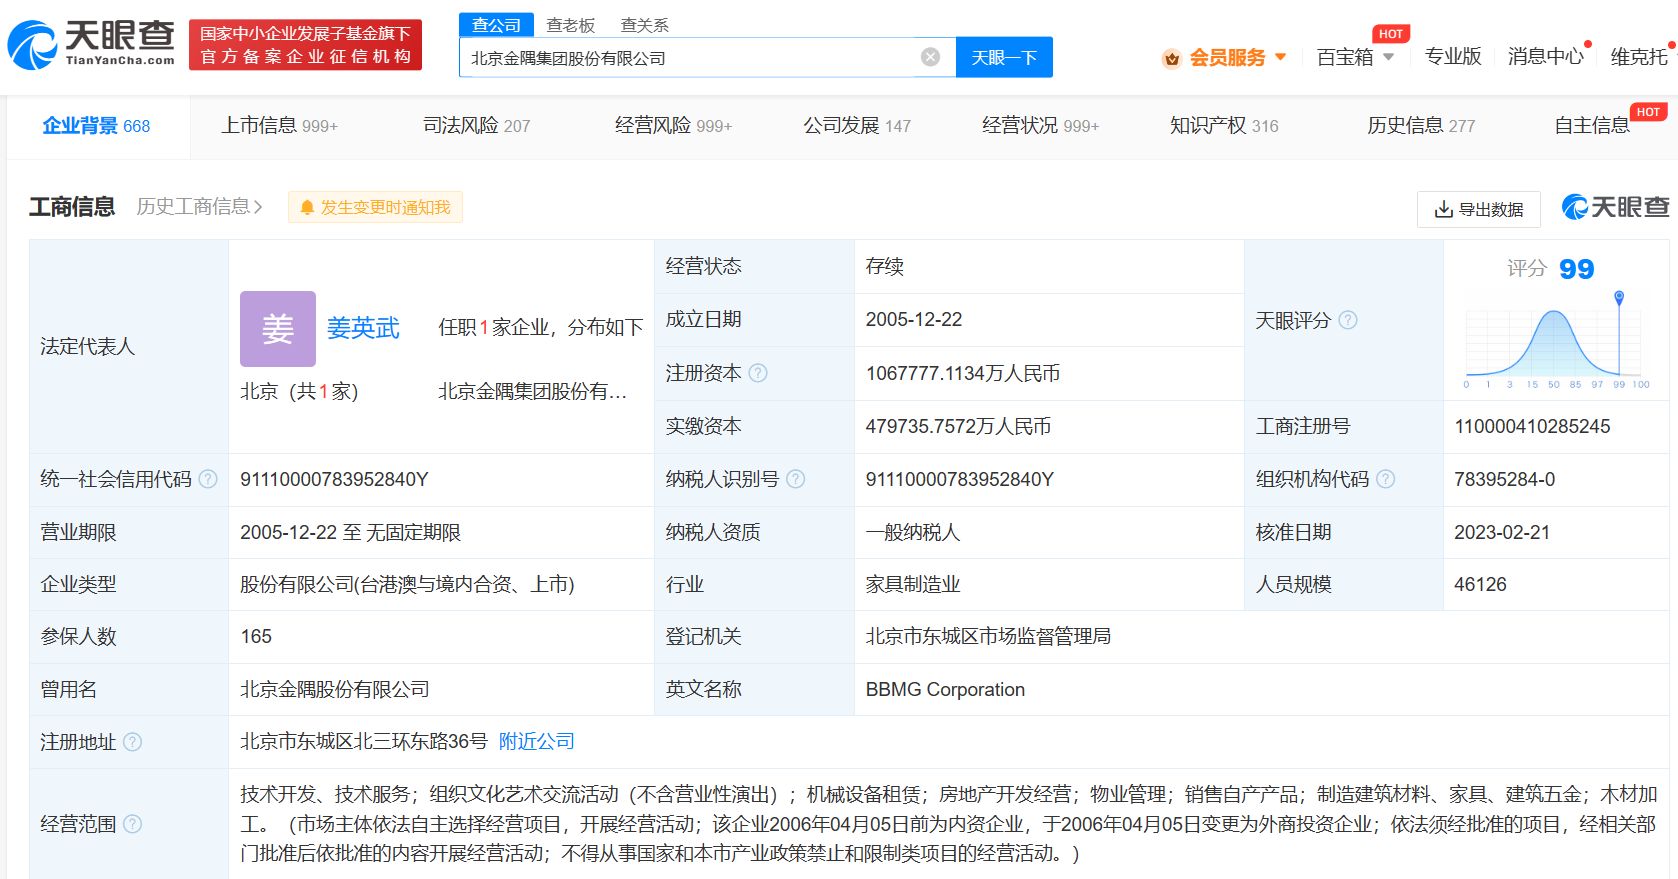Open the help icon next to 组织机构代码
Image resolution: width=1678 pixels, height=879 pixels.
click(x=1385, y=479)
